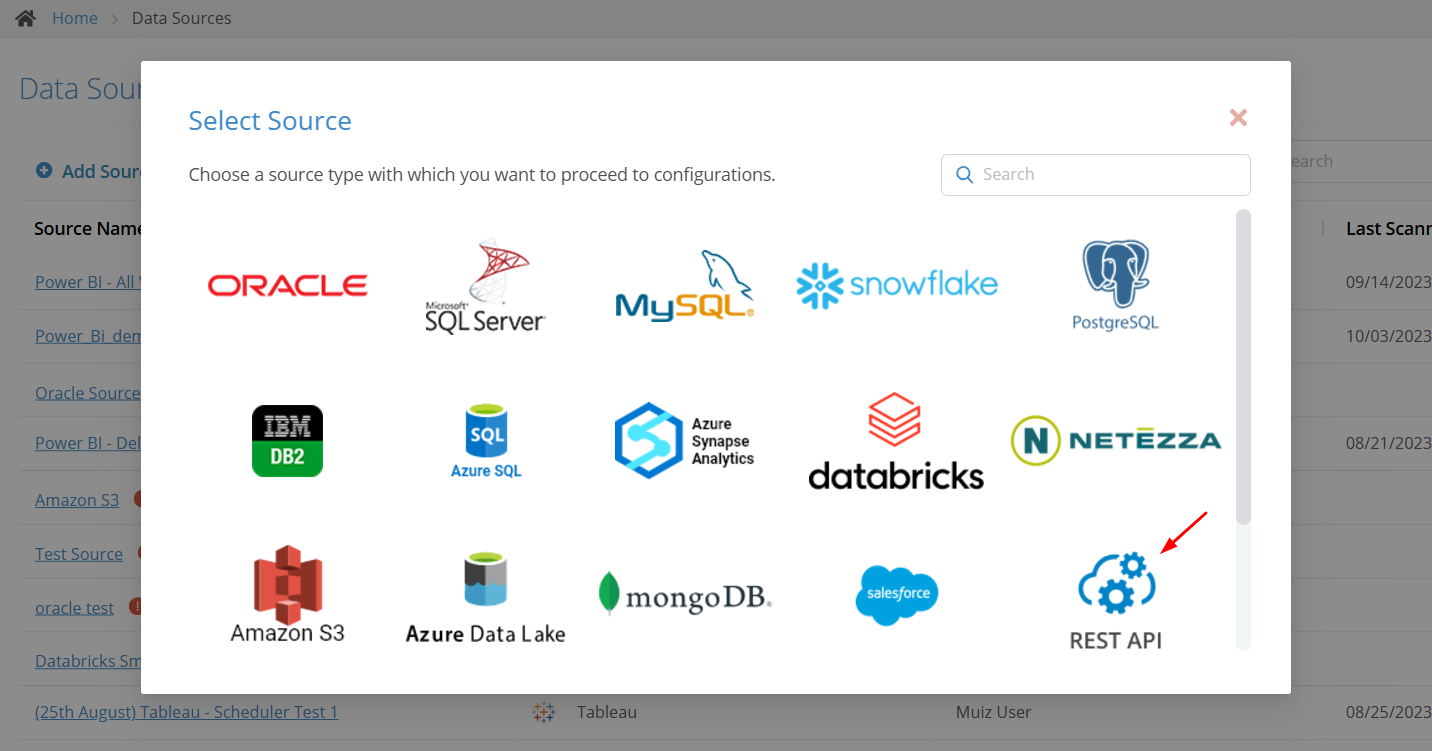The height and width of the screenshot is (751, 1432).
Task: Pick the MySQL source logo
Action: pyautogui.click(x=684, y=285)
